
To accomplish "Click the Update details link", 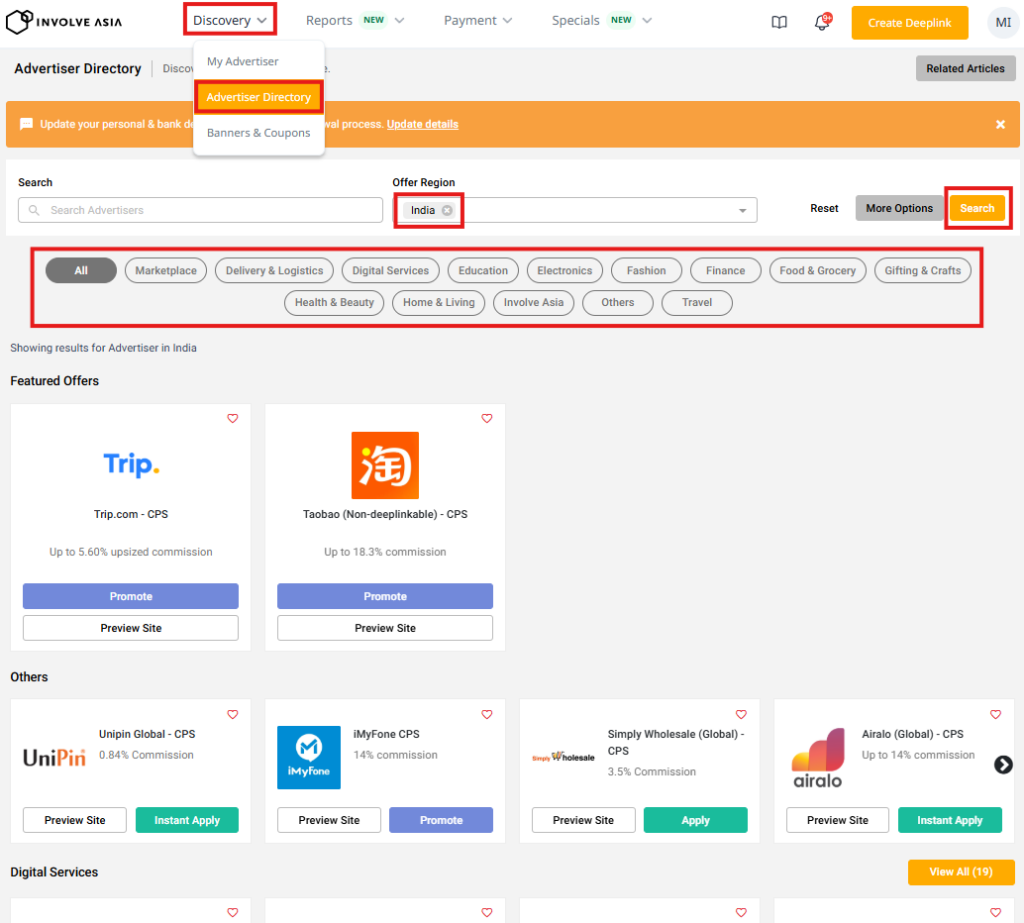I will (422, 124).
